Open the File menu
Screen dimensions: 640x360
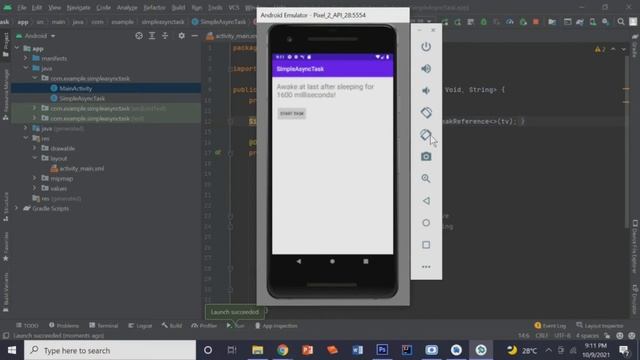(x=22, y=7)
